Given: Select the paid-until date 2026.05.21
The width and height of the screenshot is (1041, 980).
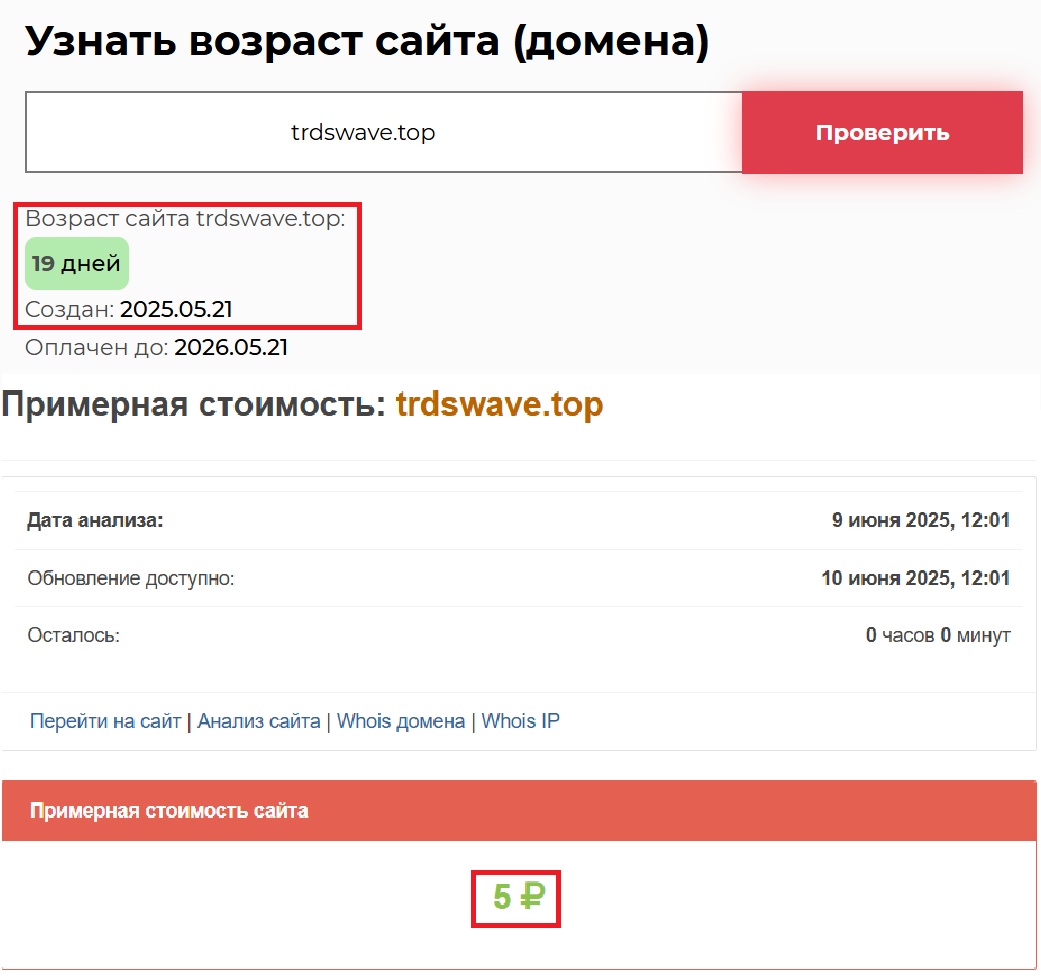Looking at the screenshot, I should click(231, 347).
